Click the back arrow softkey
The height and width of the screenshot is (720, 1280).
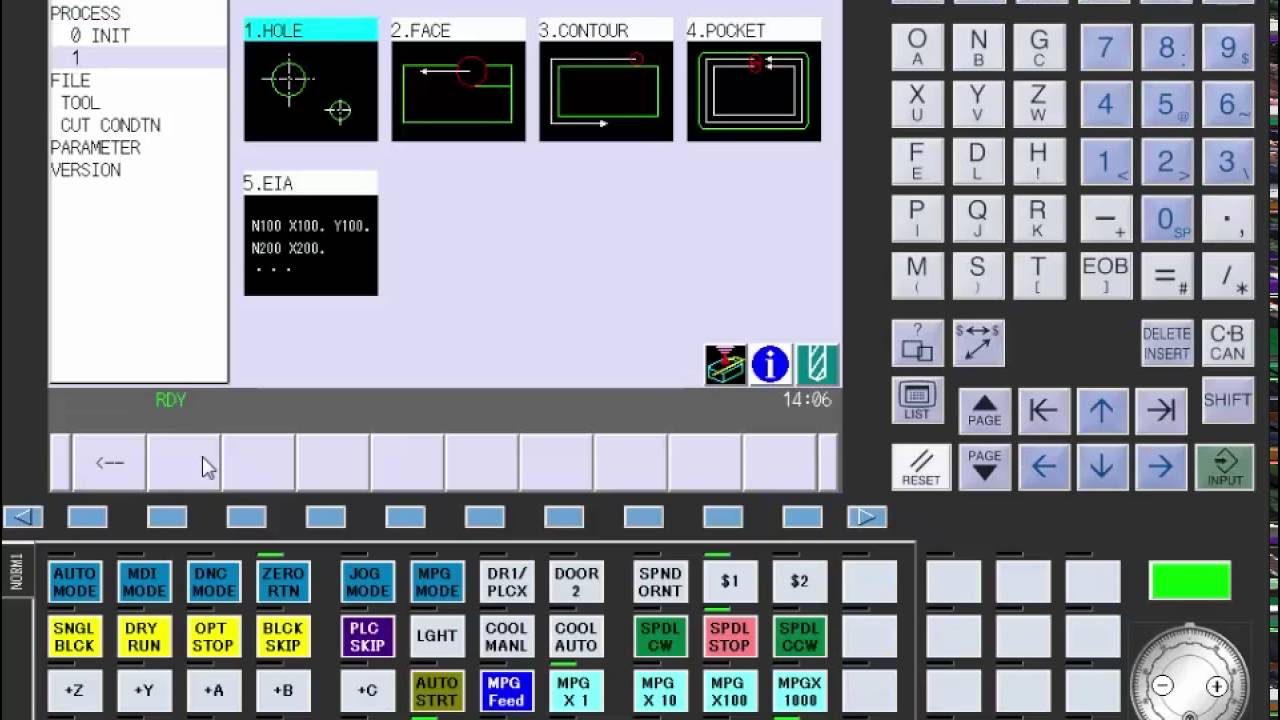click(109, 463)
